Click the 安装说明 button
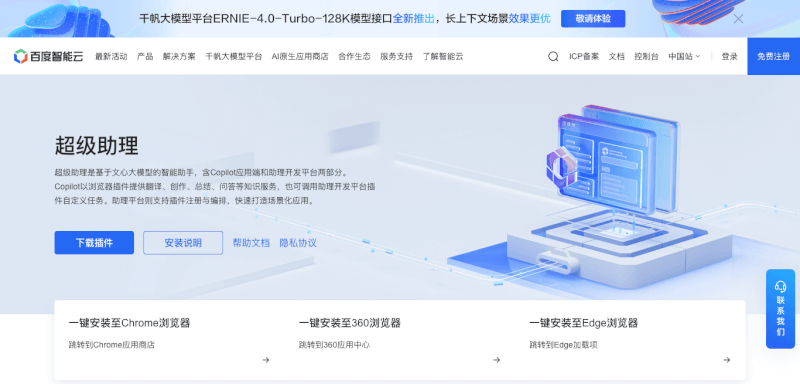800x384 pixels. point(183,243)
